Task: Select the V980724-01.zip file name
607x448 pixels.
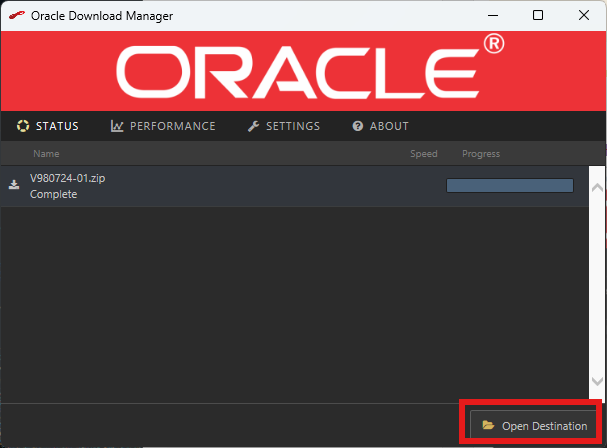Action: 68,178
